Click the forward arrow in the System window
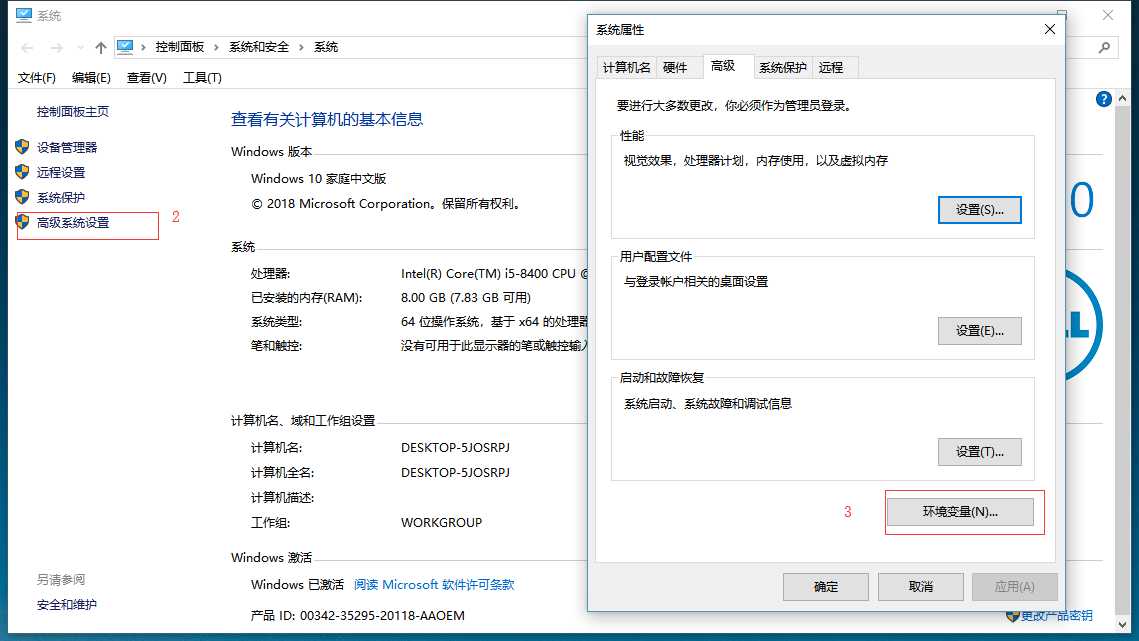This screenshot has width=1139, height=641. point(57,47)
